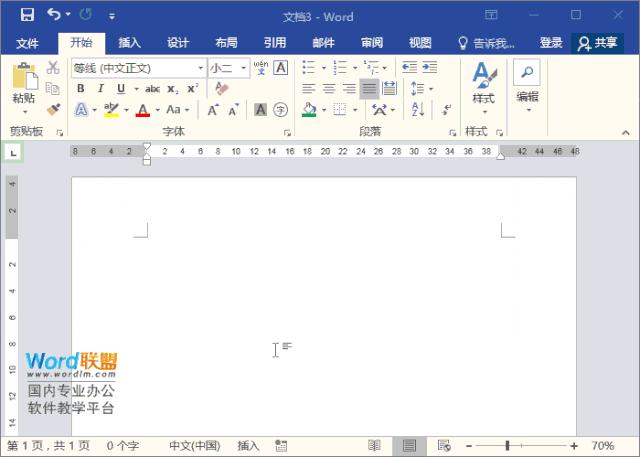Center the text alignment

click(x=329, y=89)
